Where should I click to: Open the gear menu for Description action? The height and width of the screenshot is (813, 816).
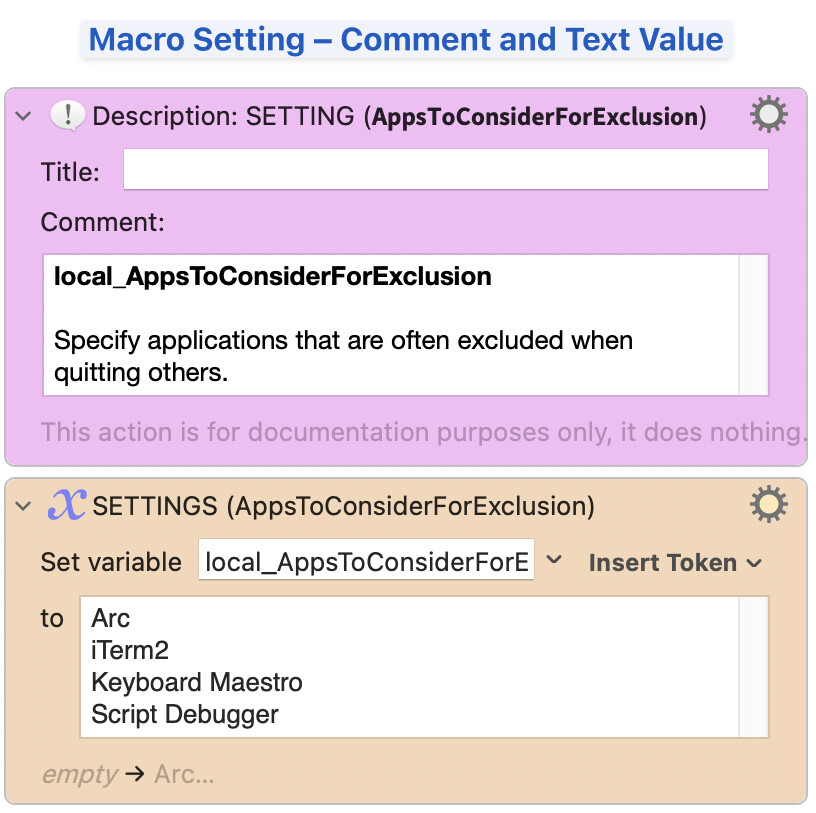(768, 117)
